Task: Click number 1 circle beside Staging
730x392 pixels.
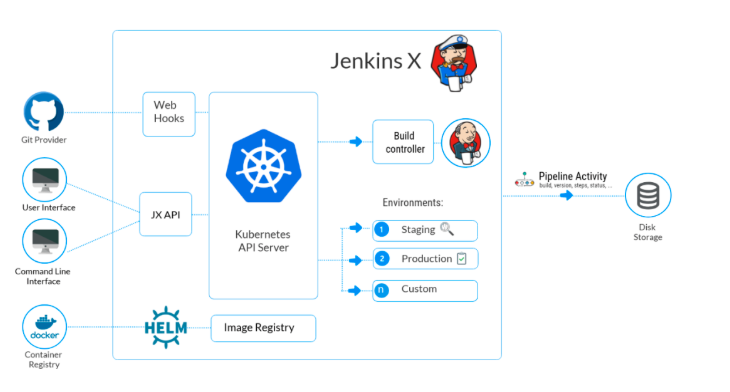Action: pos(381,230)
